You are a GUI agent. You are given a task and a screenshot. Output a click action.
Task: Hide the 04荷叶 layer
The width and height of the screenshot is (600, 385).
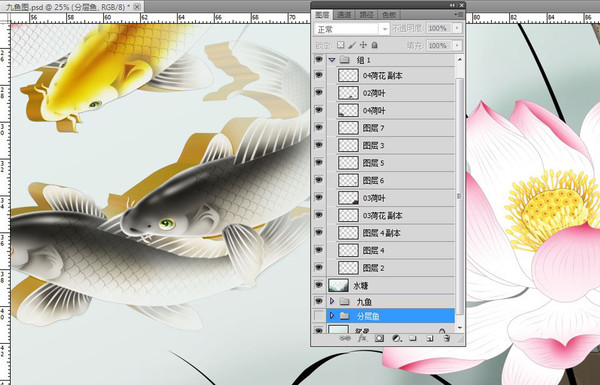tap(319, 110)
